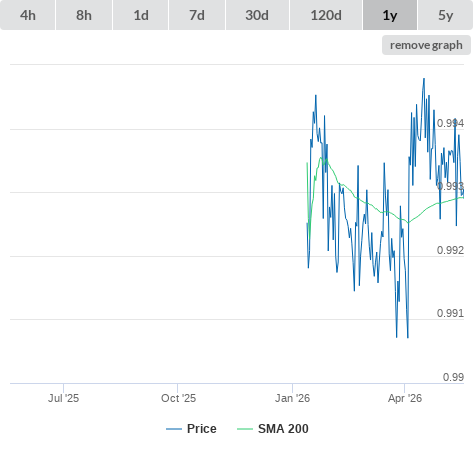
Task: Click the green SMA 200 line swatch
Action: [x=245, y=429]
